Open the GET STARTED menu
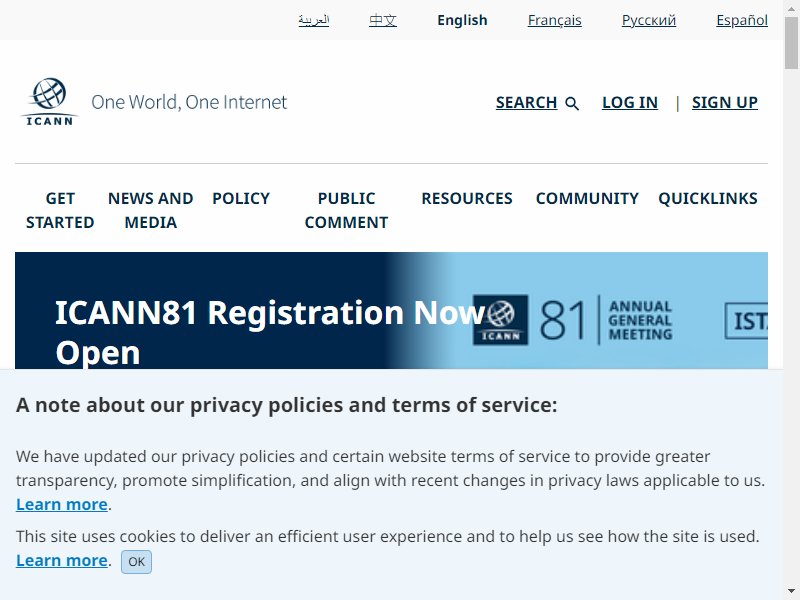This screenshot has width=800, height=600. click(60, 210)
